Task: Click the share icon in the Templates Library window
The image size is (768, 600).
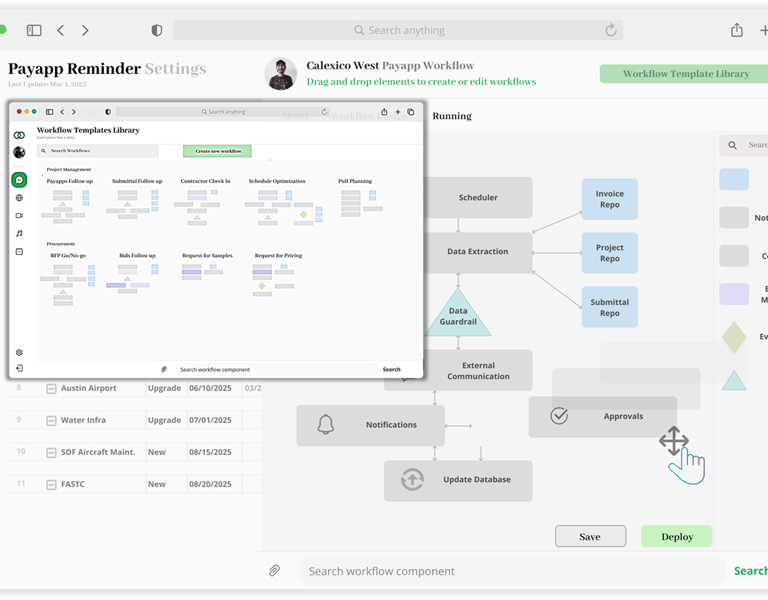Action: [x=384, y=112]
